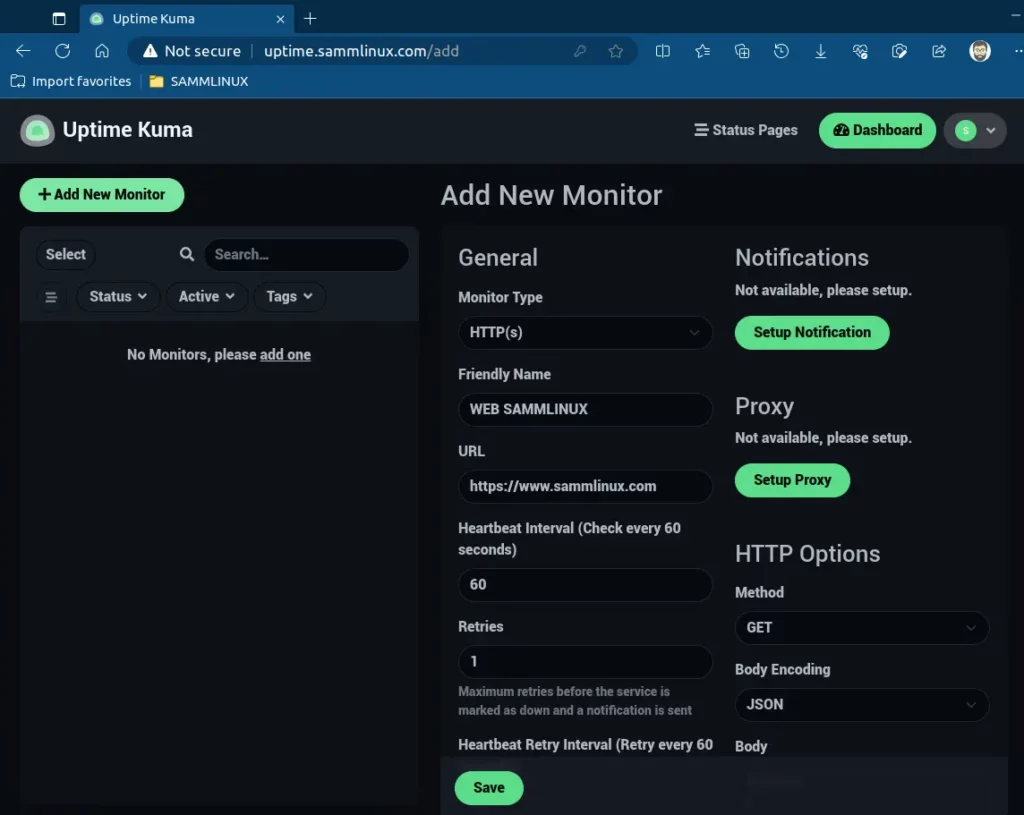Expand the Tags filter dropdown
Viewport: 1024px width, 815px height.
pos(289,296)
